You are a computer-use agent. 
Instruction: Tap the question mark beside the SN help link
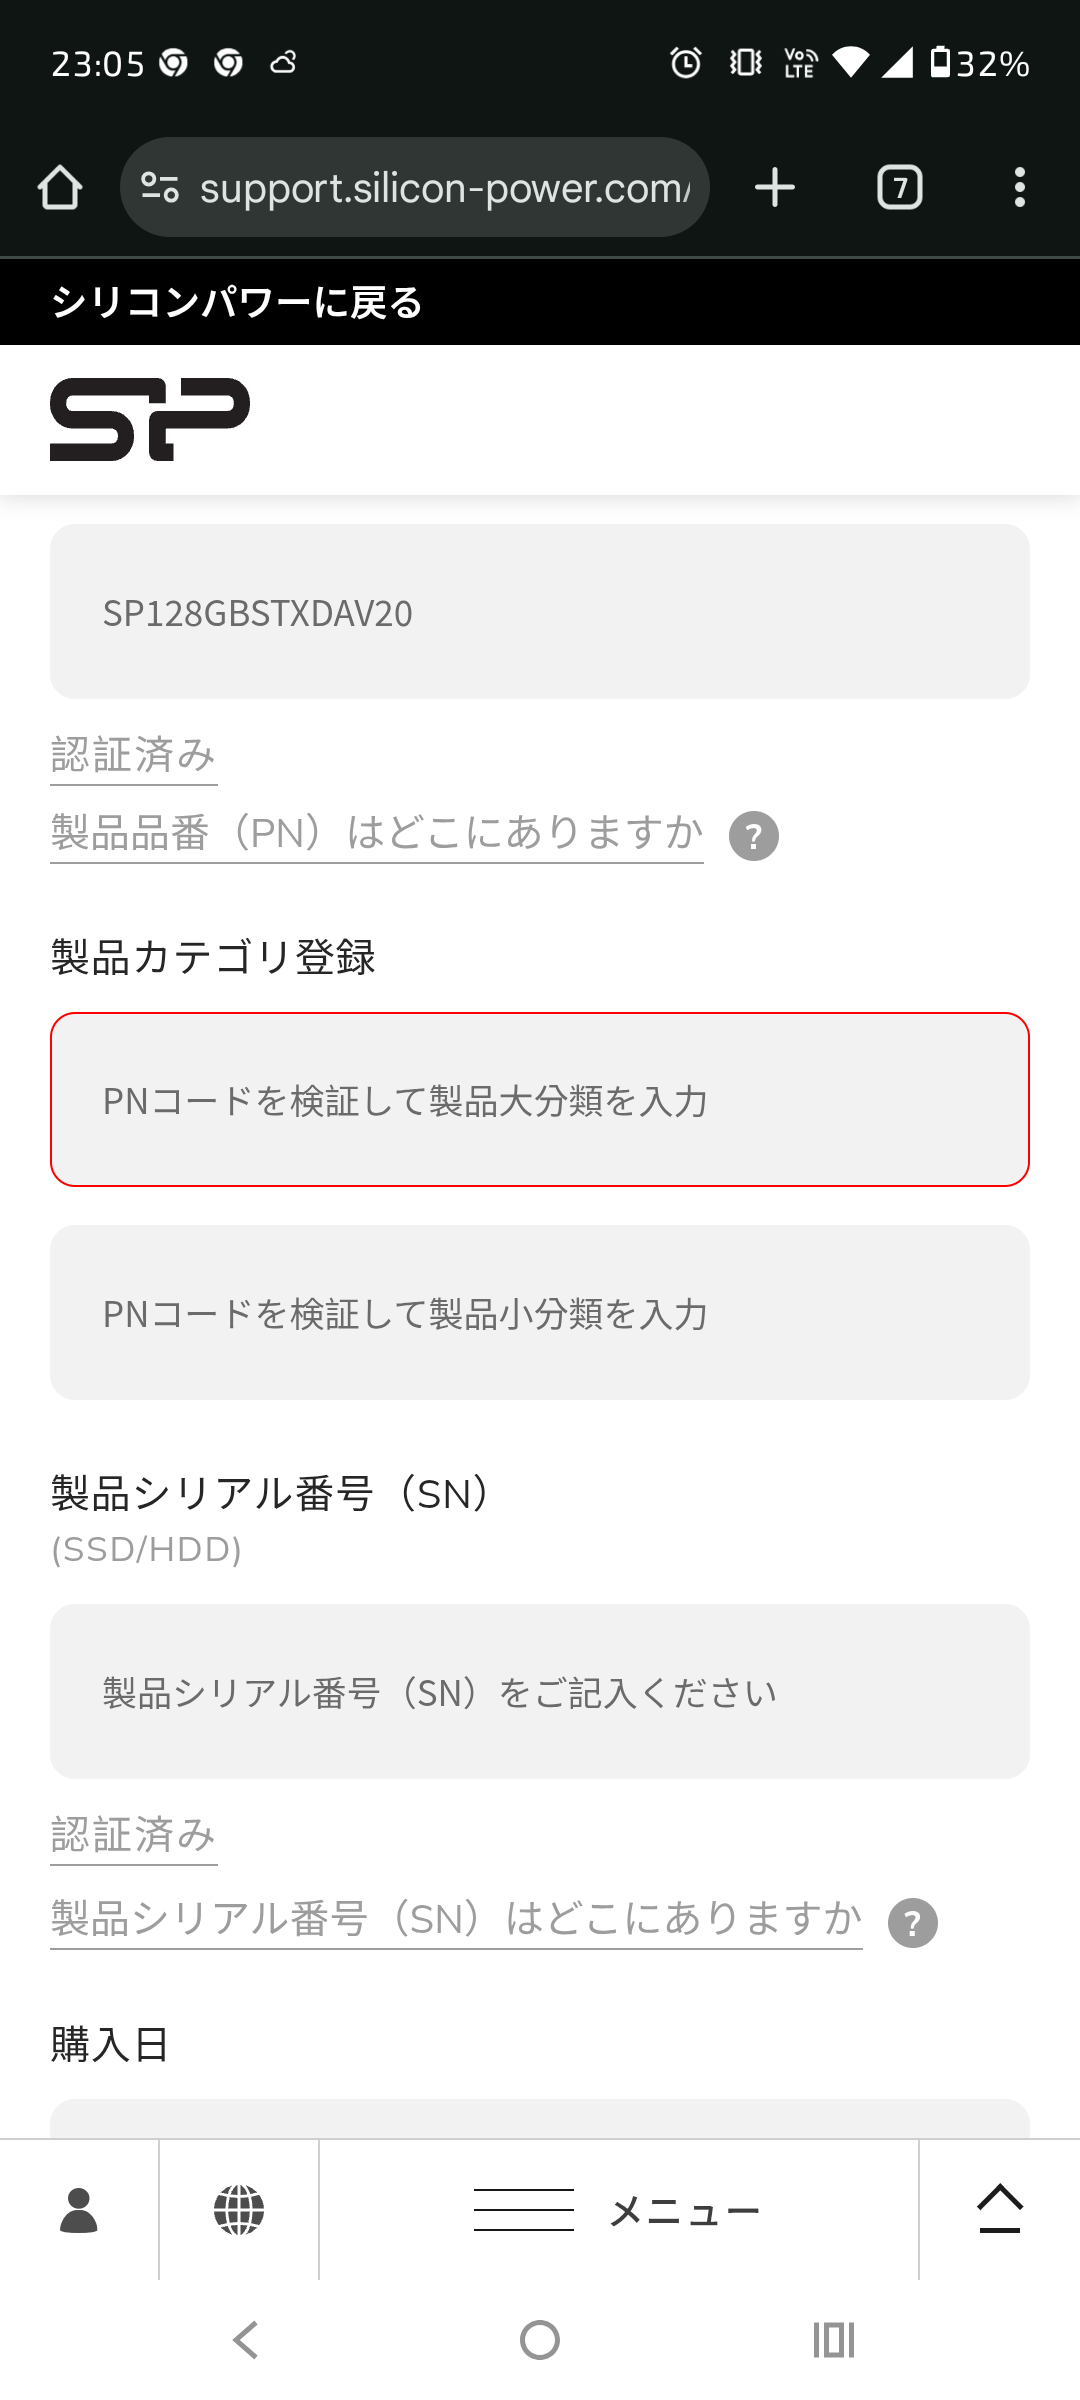pos(913,1923)
